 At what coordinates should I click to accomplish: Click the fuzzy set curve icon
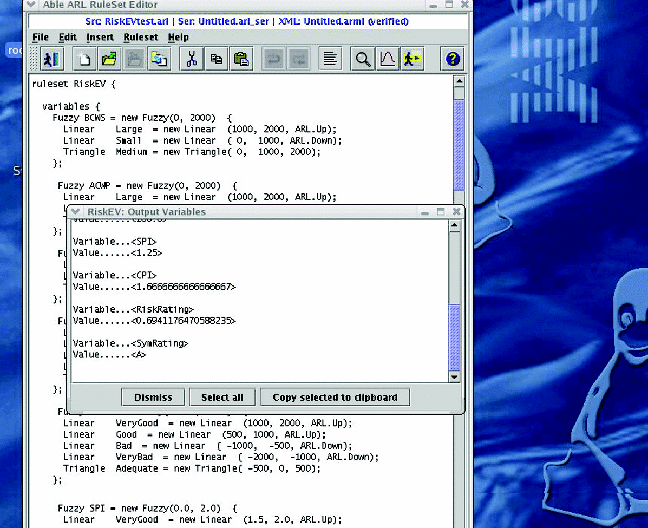[x=388, y=60]
